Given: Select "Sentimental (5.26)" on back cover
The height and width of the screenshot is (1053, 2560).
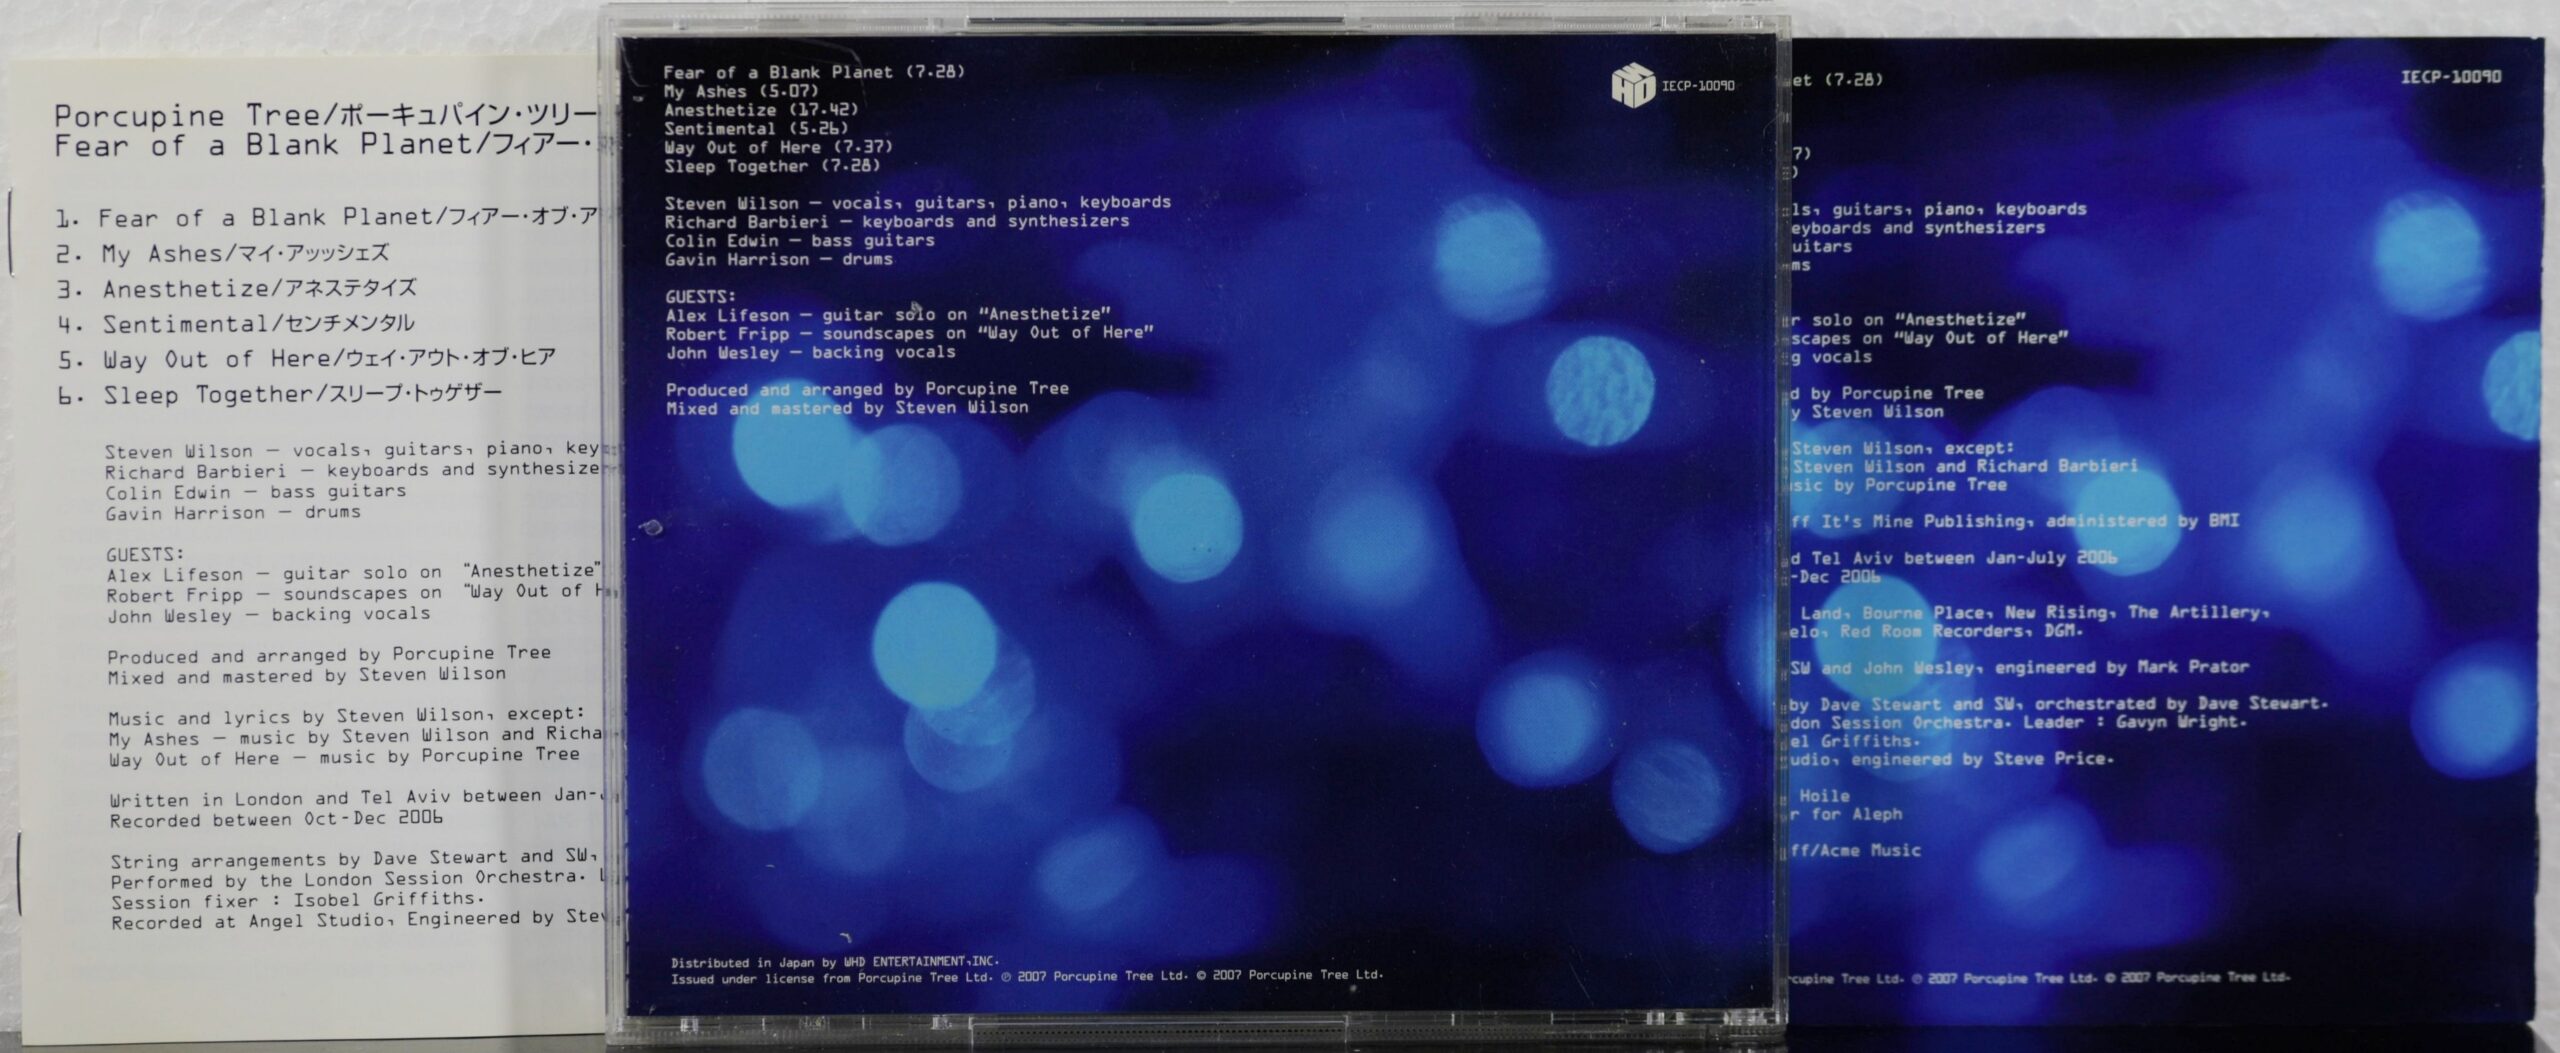Looking at the screenshot, I should pyautogui.click(x=756, y=128).
